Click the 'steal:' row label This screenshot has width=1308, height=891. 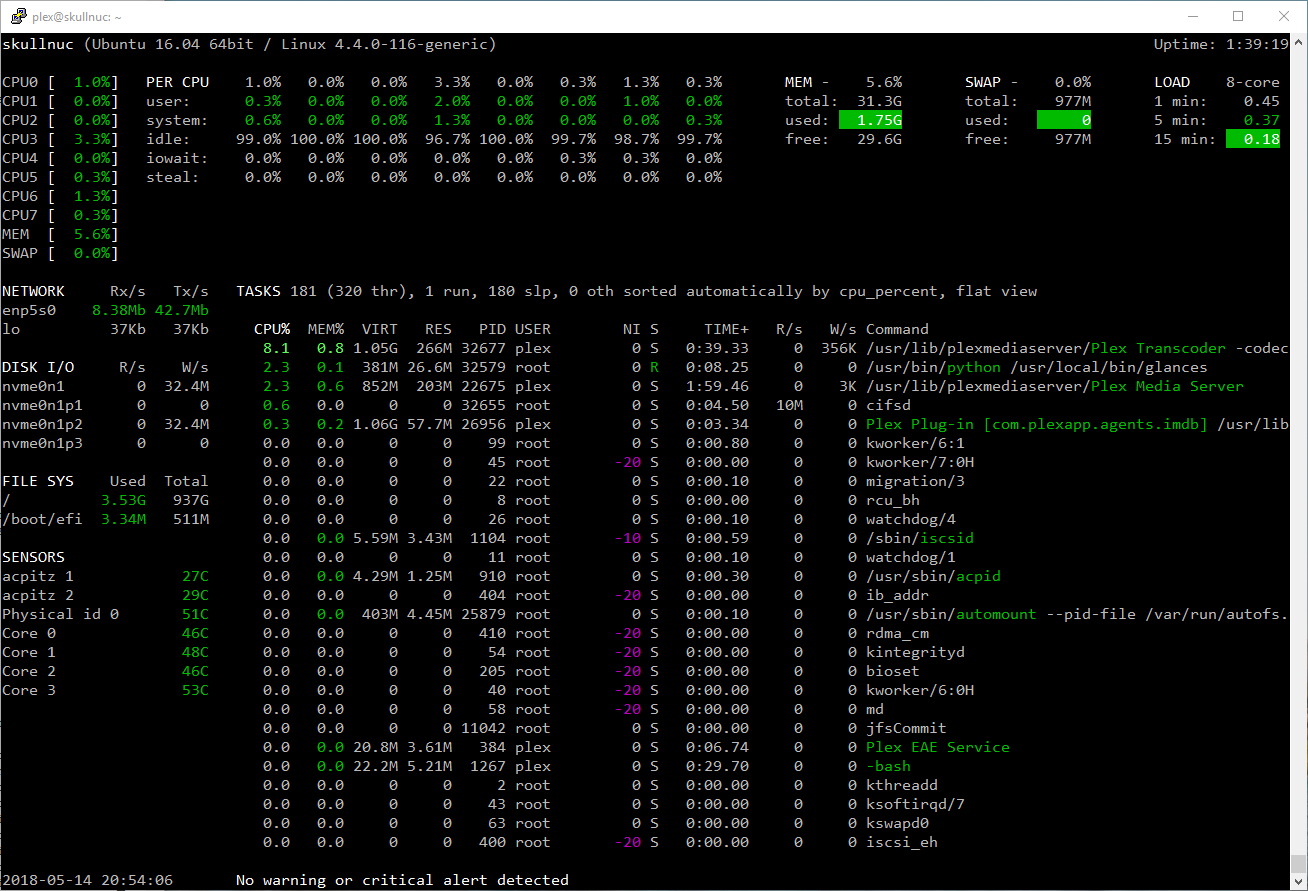(x=173, y=177)
